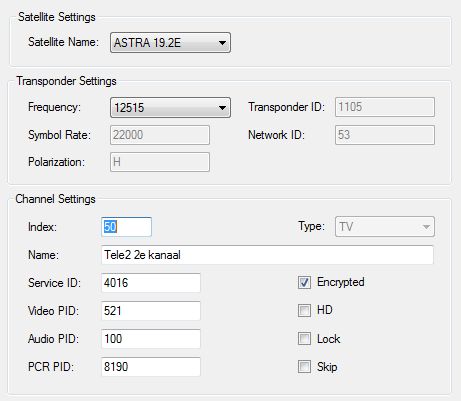
Task: Click the Audio PID field
Action: pos(151,339)
